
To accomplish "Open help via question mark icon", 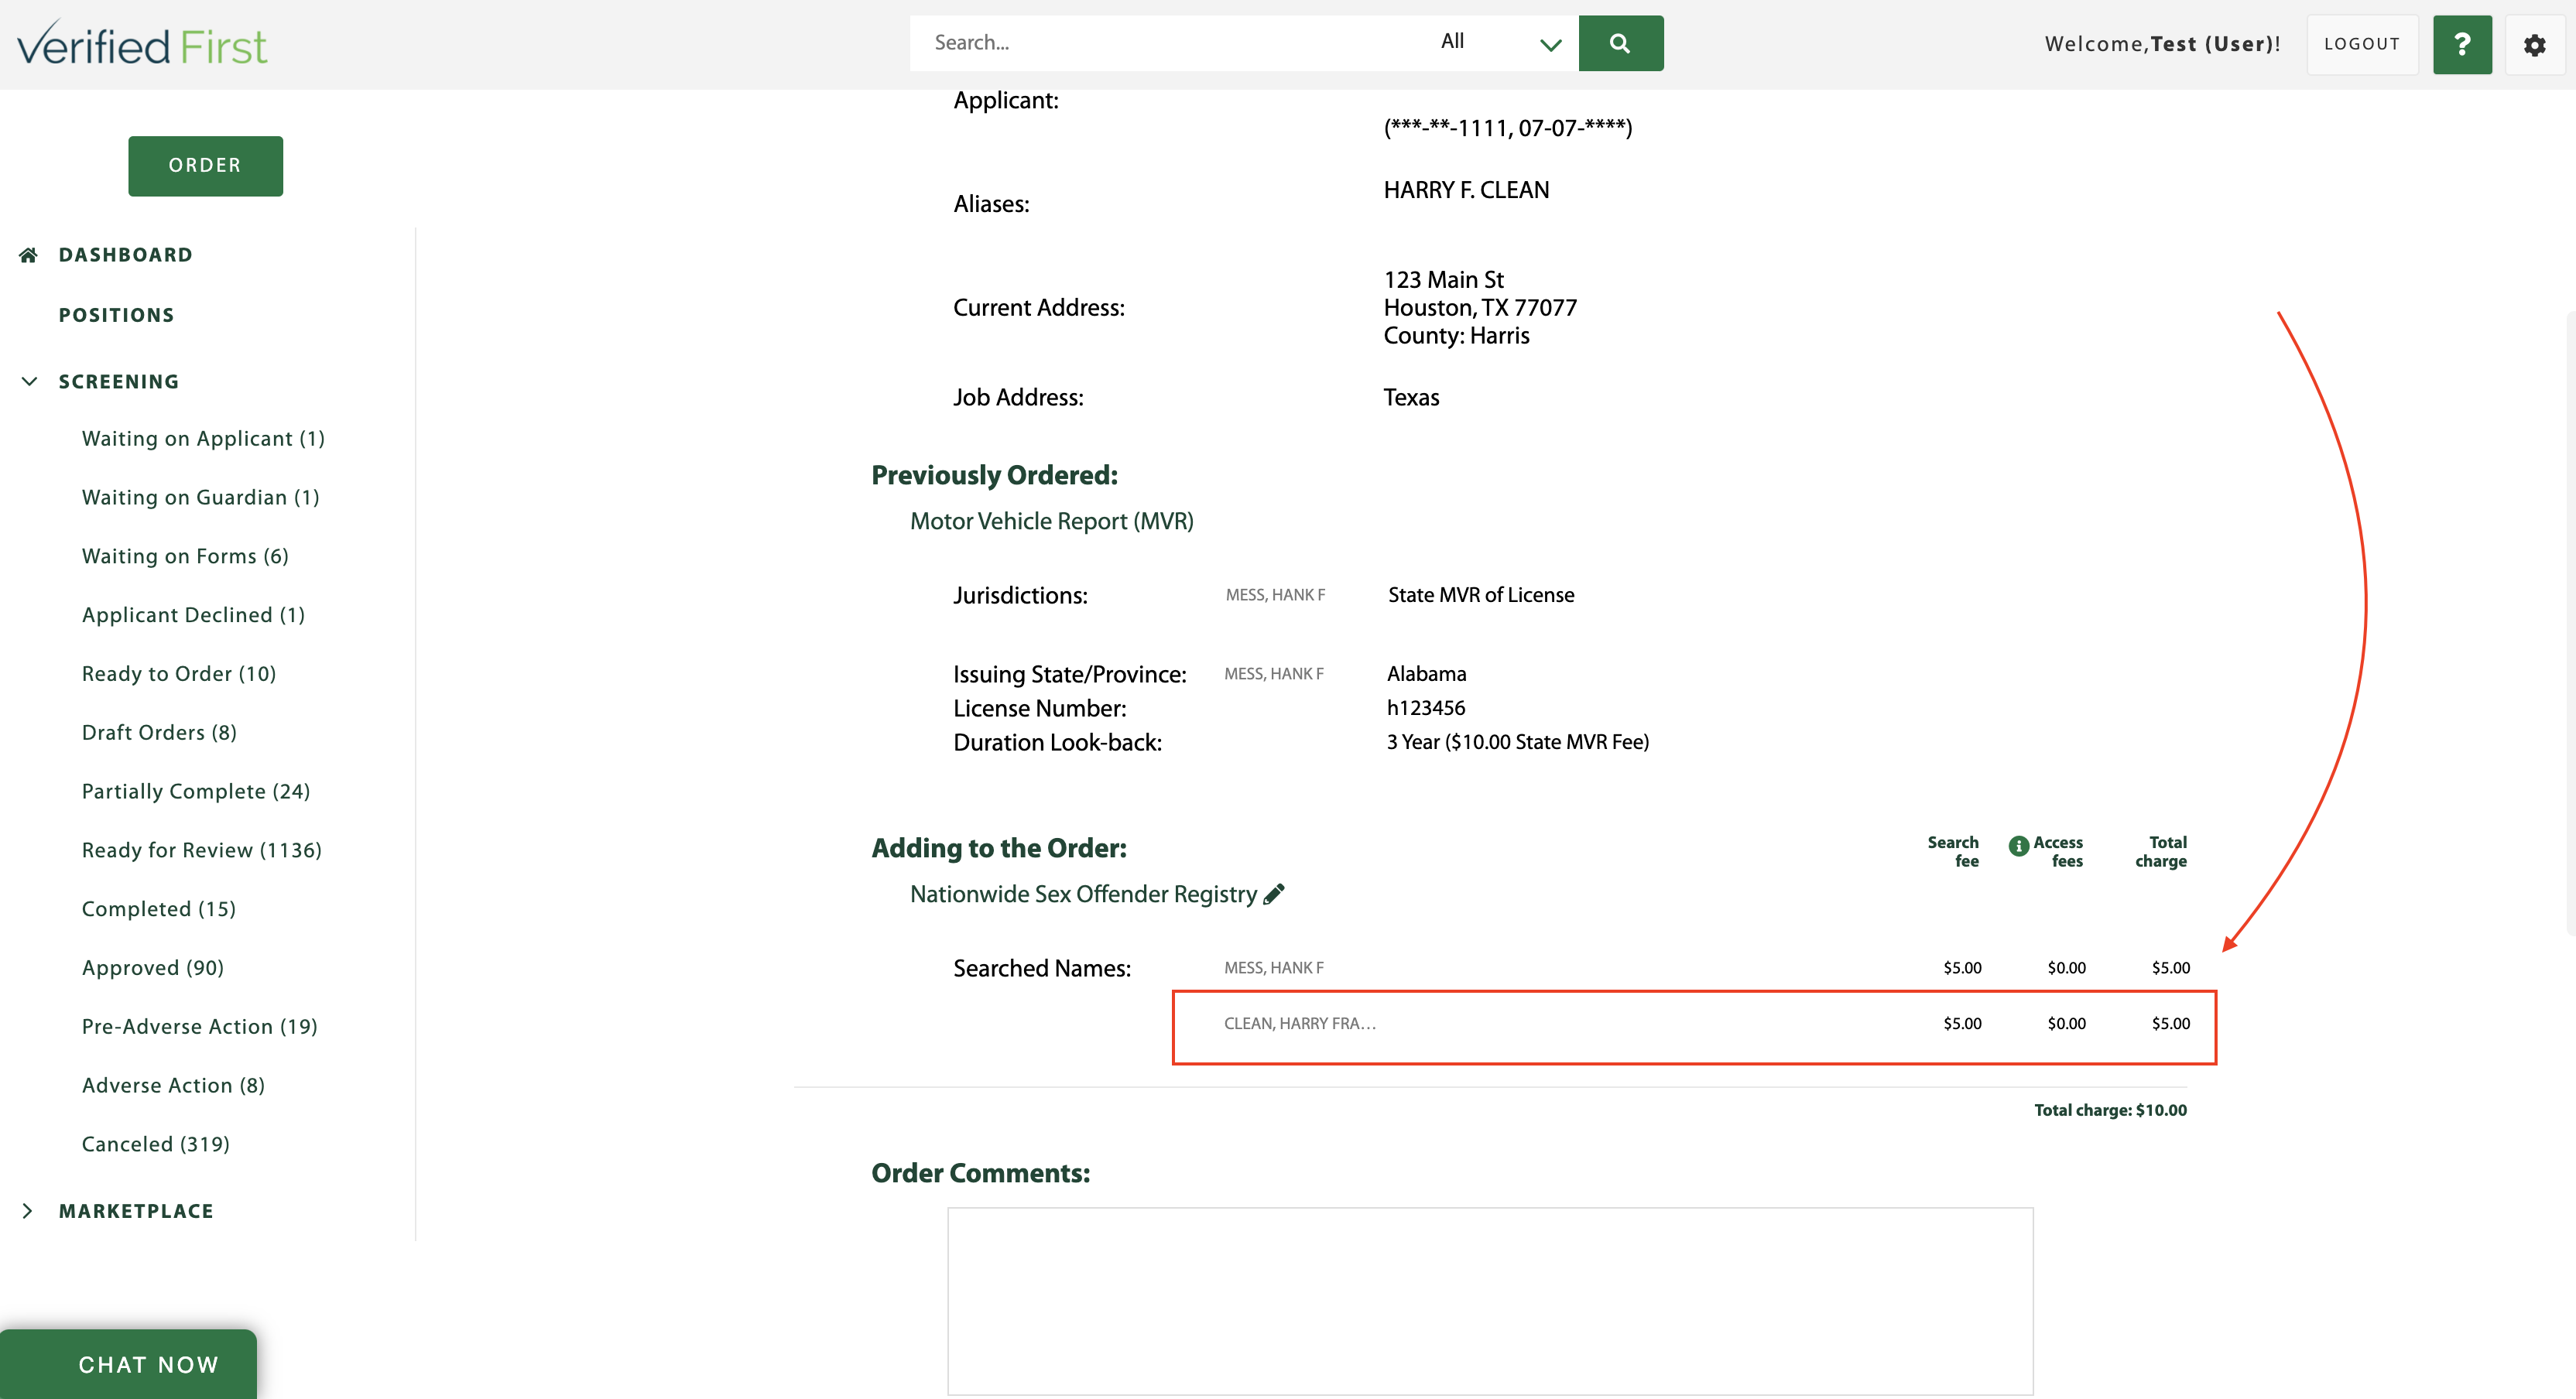I will pyautogui.click(x=2461, y=44).
